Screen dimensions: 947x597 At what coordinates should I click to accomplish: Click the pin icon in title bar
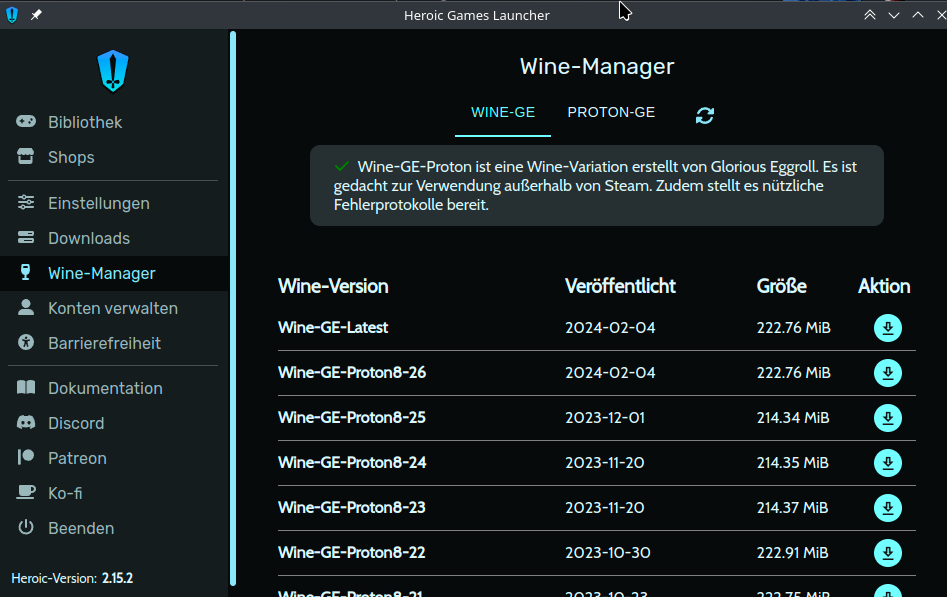(x=36, y=15)
